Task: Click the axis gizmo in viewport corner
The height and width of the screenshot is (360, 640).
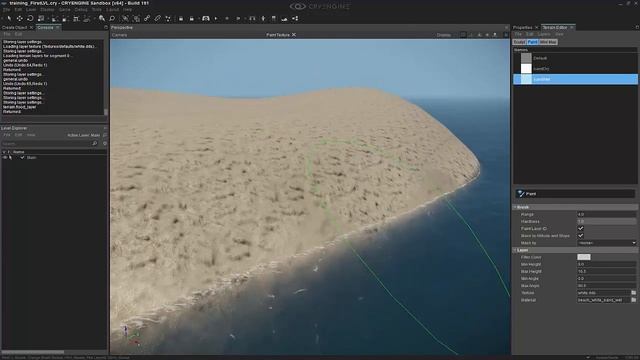Action: (x=131, y=336)
